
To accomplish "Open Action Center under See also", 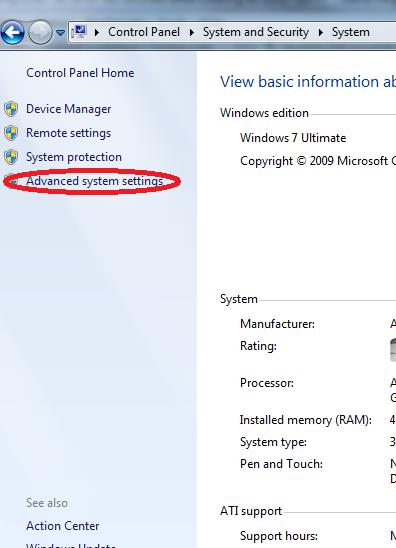I will point(63,526).
